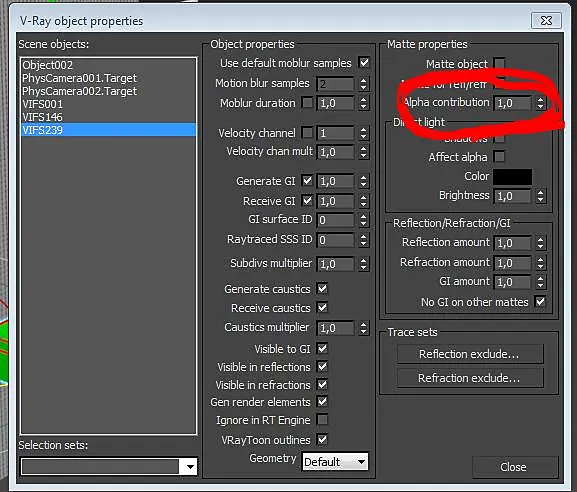Adjust the Raytraced SSS ID spinner
This screenshot has width=577, height=492.
[x=364, y=240]
